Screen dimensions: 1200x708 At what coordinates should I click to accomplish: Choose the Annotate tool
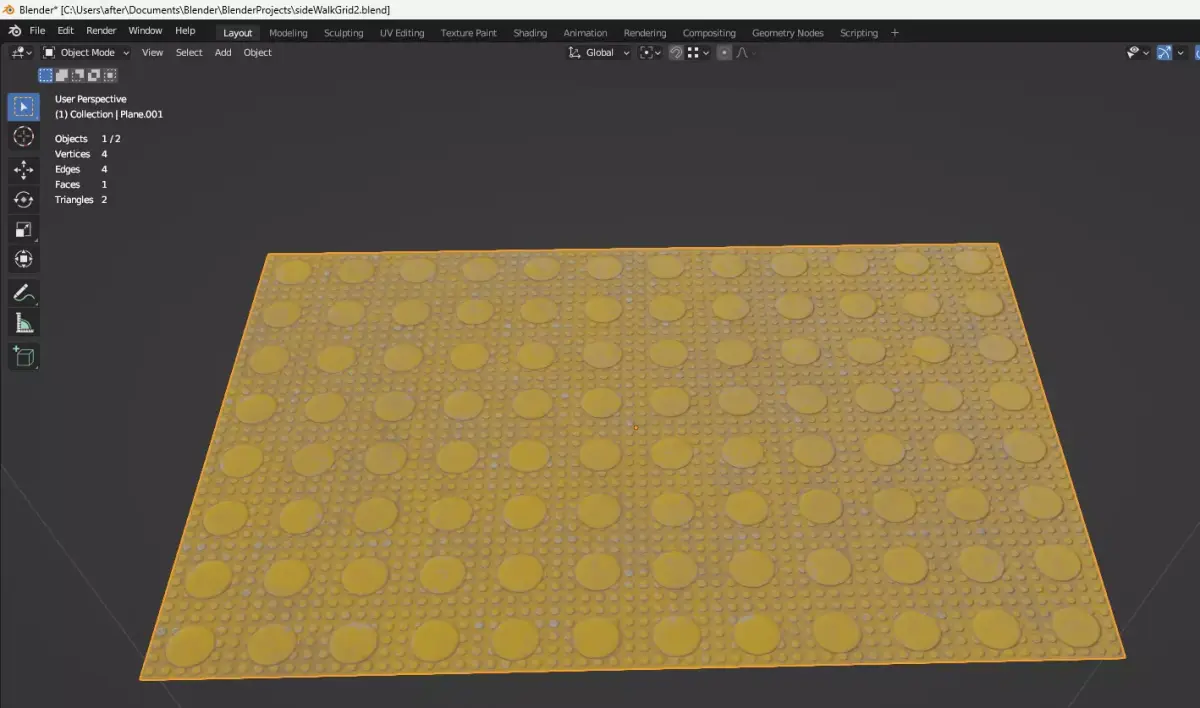tap(24, 293)
